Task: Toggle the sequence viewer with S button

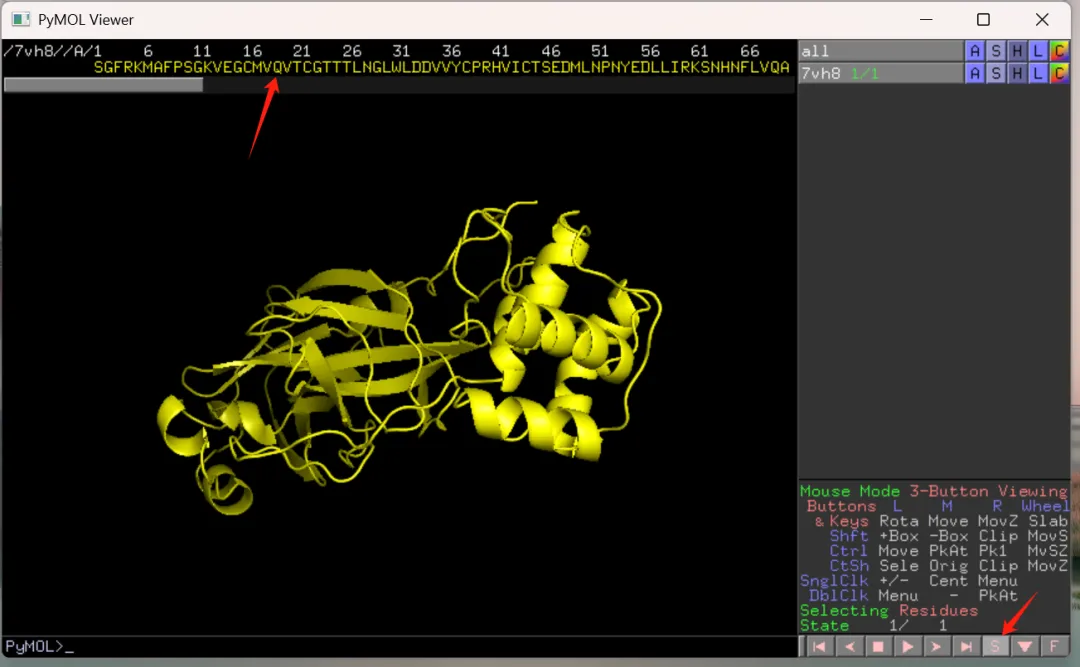Action: click(x=995, y=646)
